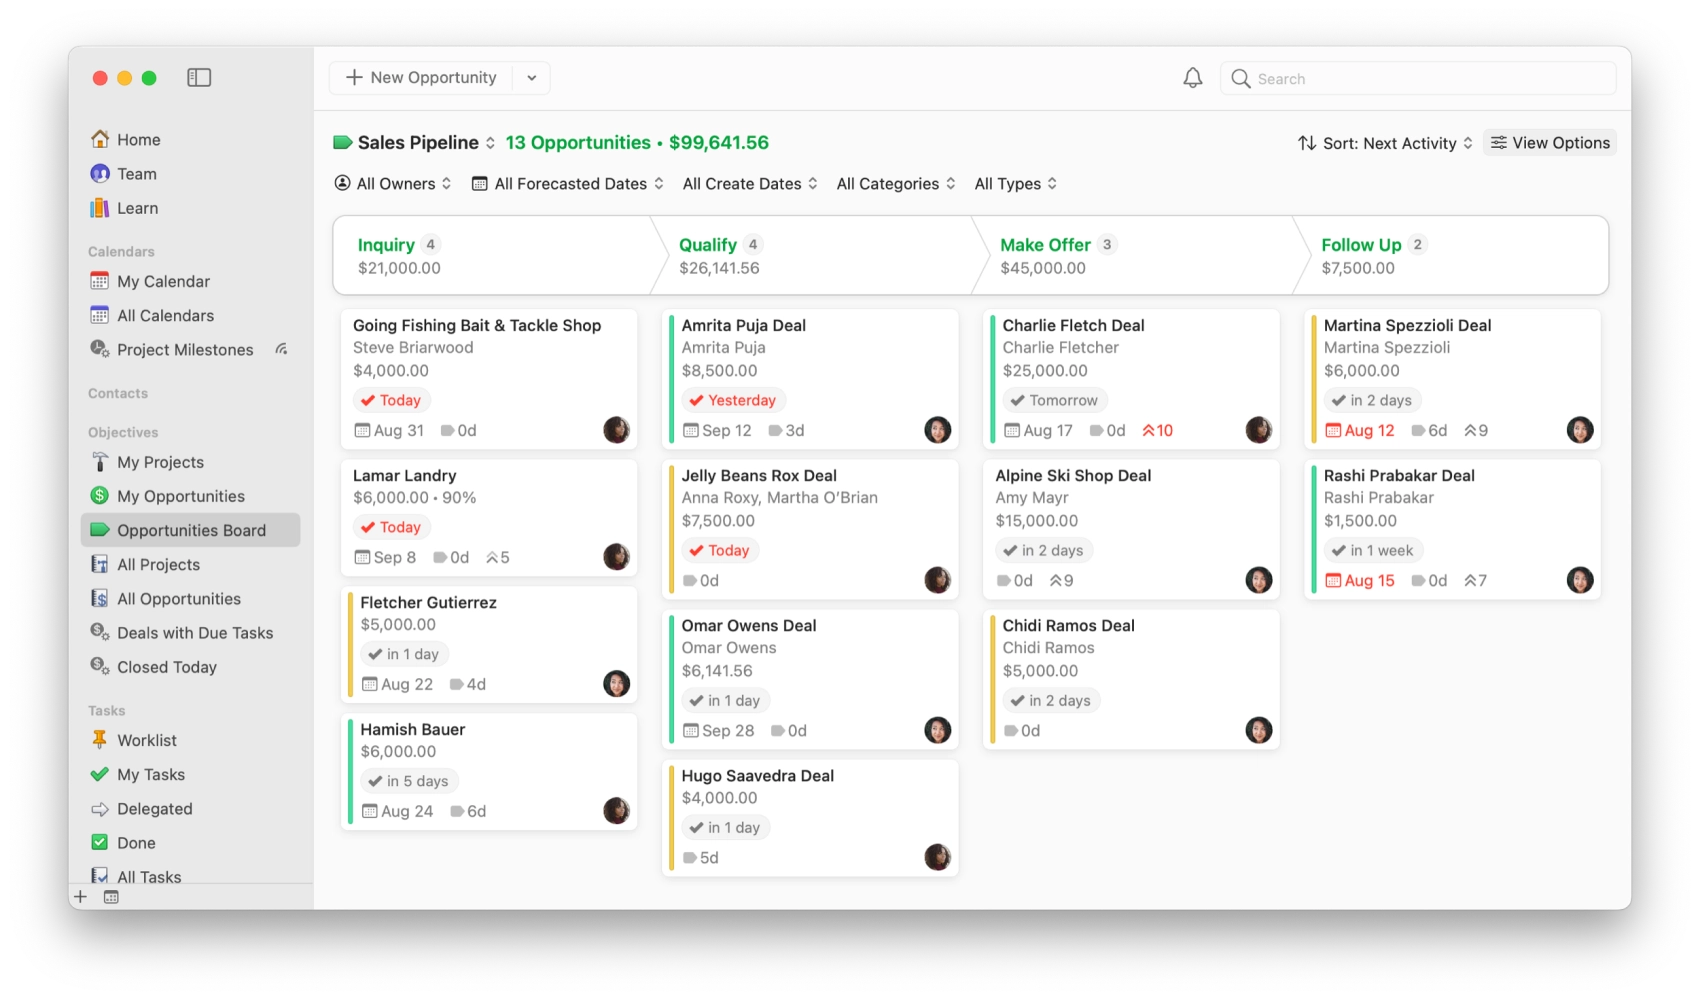Click the owner avatar on Amrita Puja Deal
Viewport: 1700px width, 1000px height.
(x=937, y=430)
